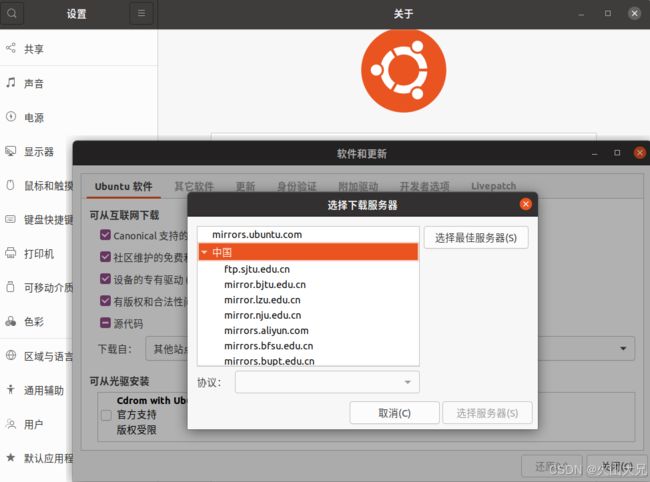650x482 pixels.
Task: Toggle the 设备的专有驱动 checkbox
Action: pyautogui.click(x=105, y=279)
